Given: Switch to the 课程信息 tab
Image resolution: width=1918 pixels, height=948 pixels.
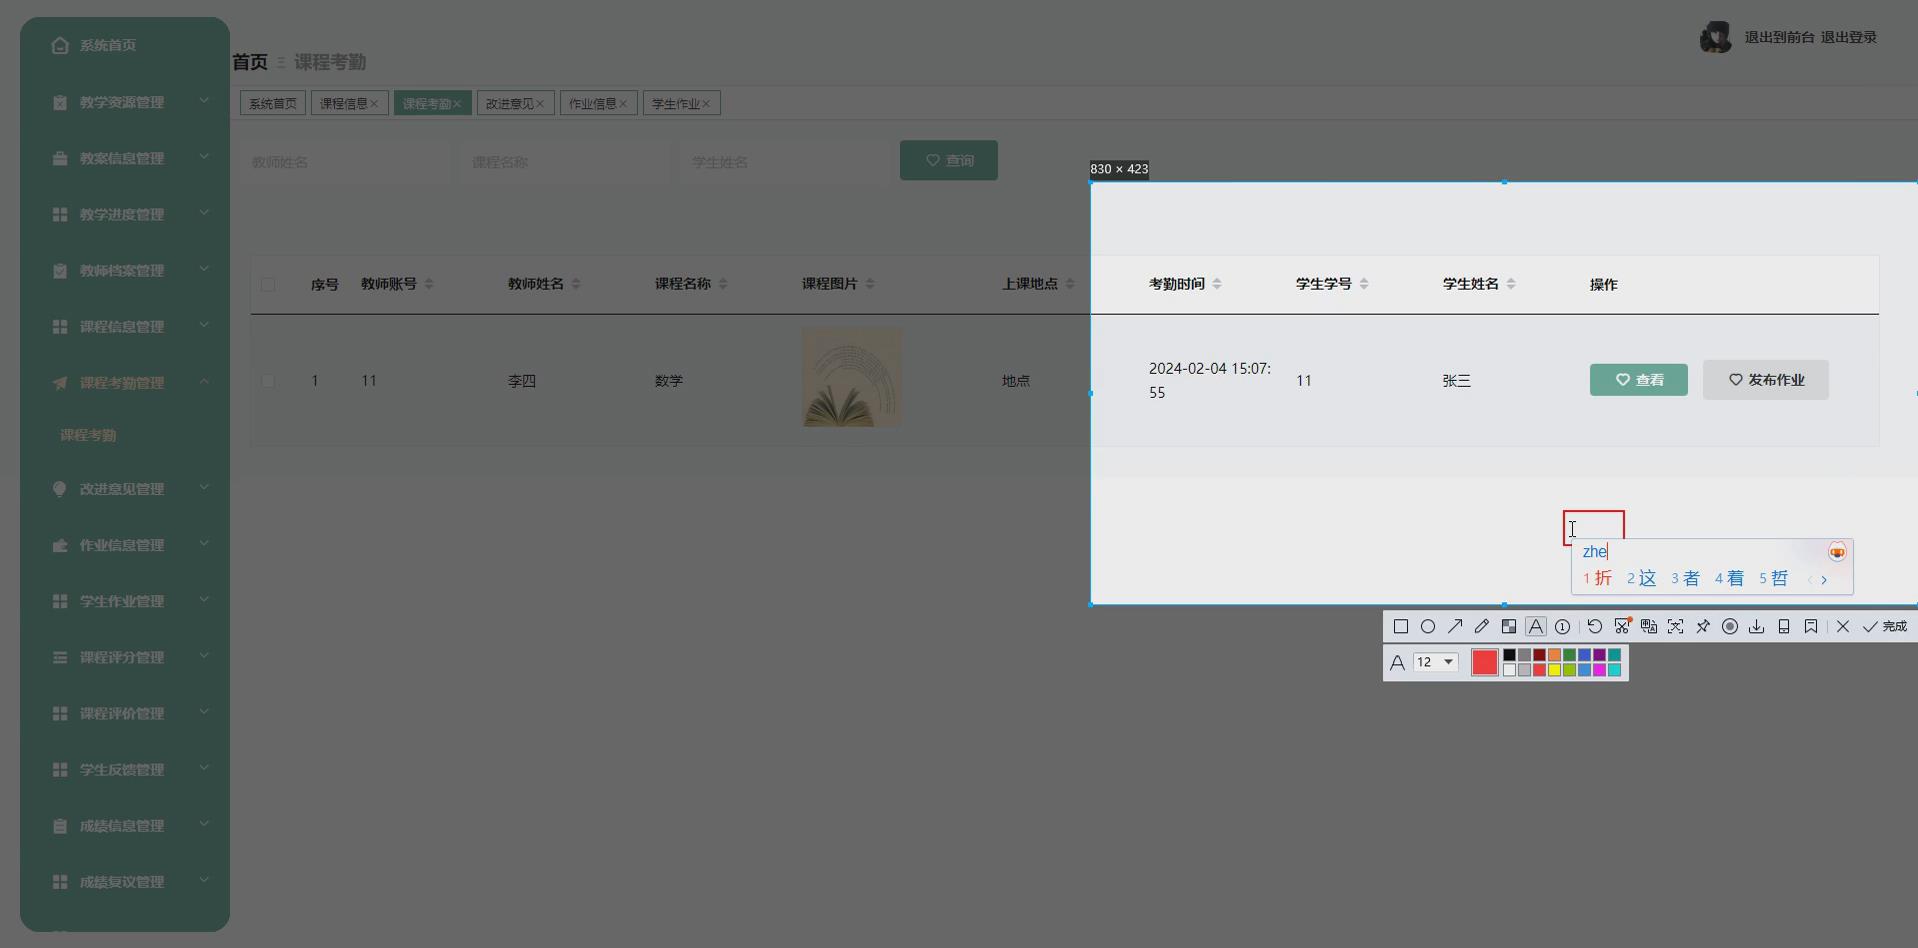Looking at the screenshot, I should (x=343, y=102).
